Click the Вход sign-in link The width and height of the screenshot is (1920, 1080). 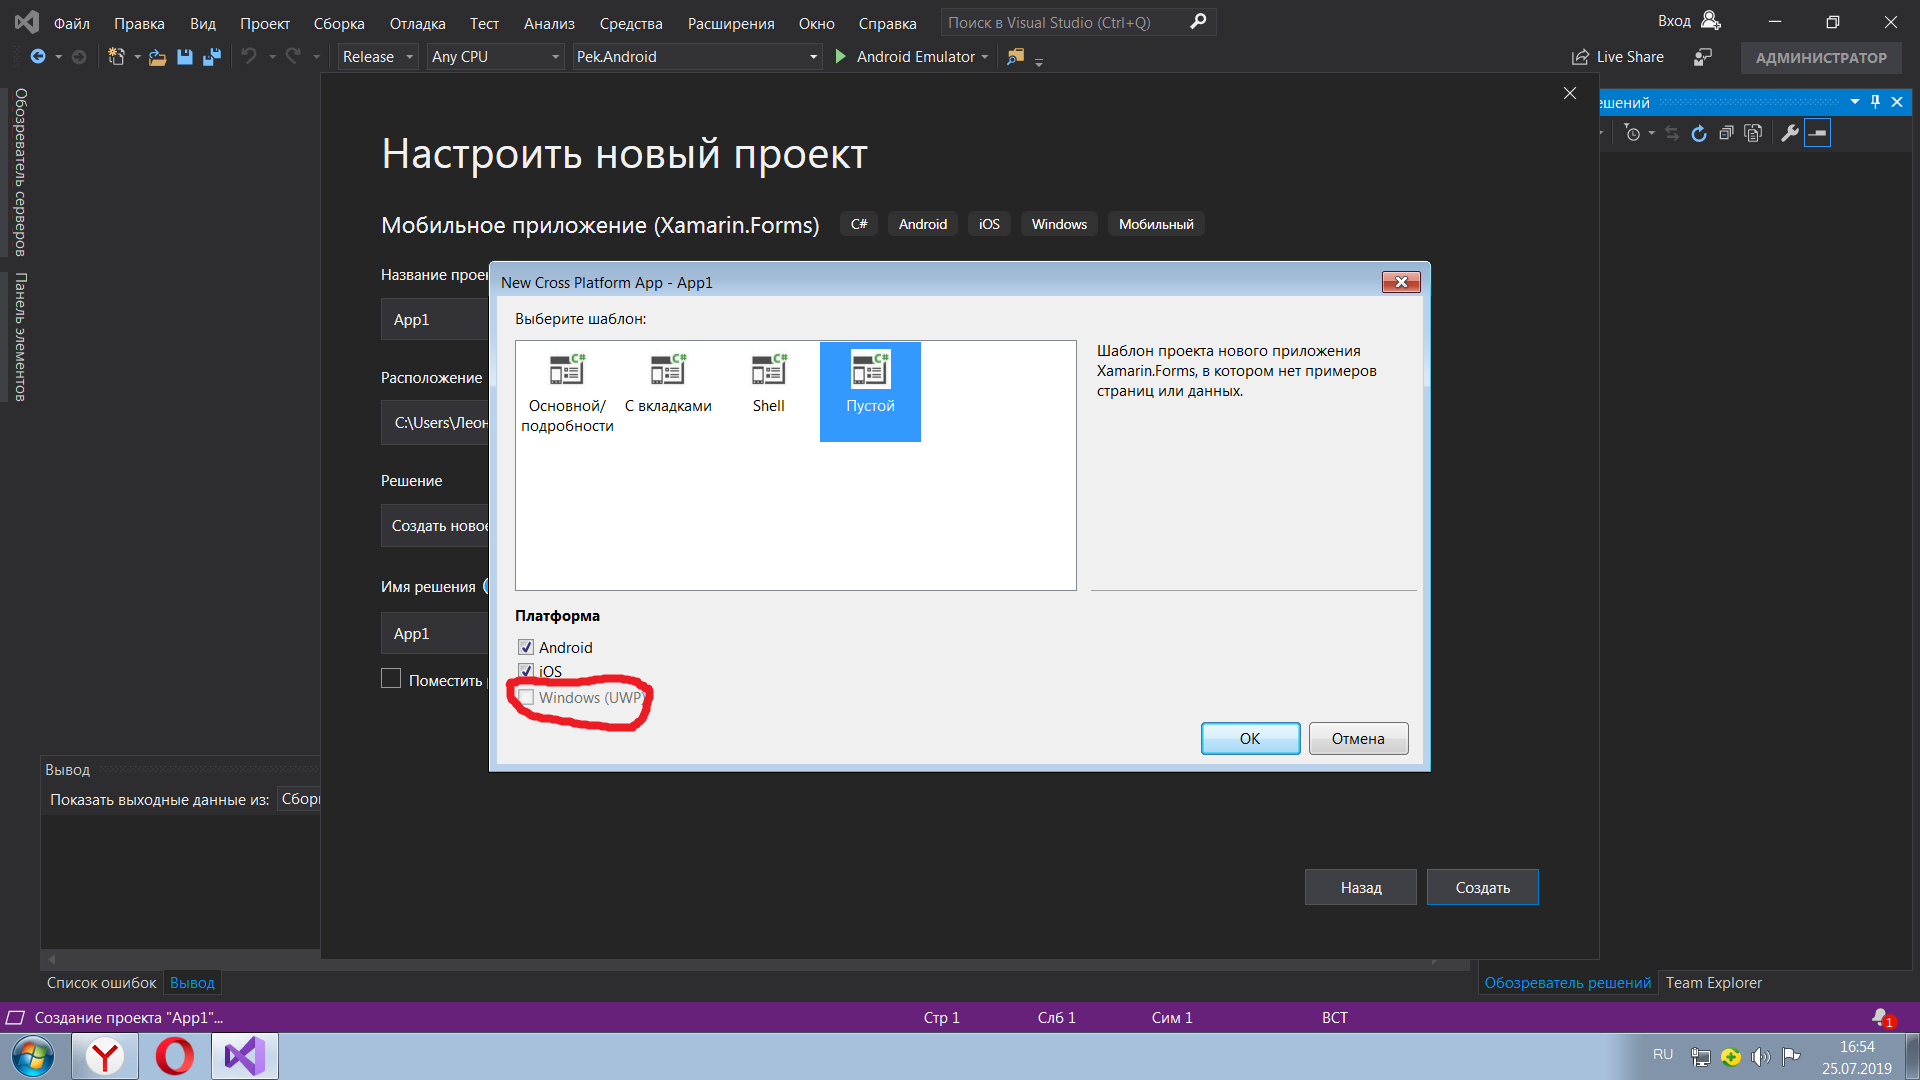[x=1674, y=21]
